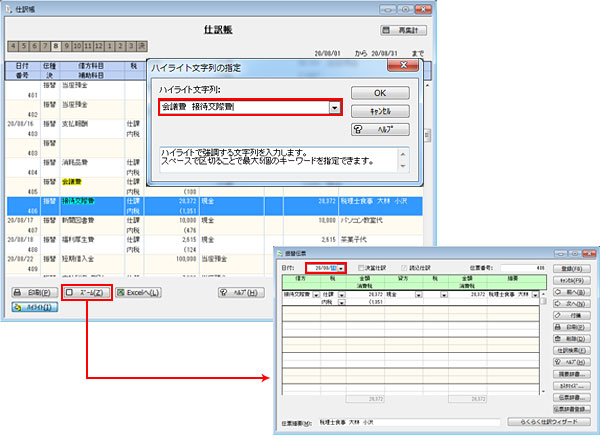
Task: Select the highlighted 会議費 entry row 405
Action: [x=214, y=187]
